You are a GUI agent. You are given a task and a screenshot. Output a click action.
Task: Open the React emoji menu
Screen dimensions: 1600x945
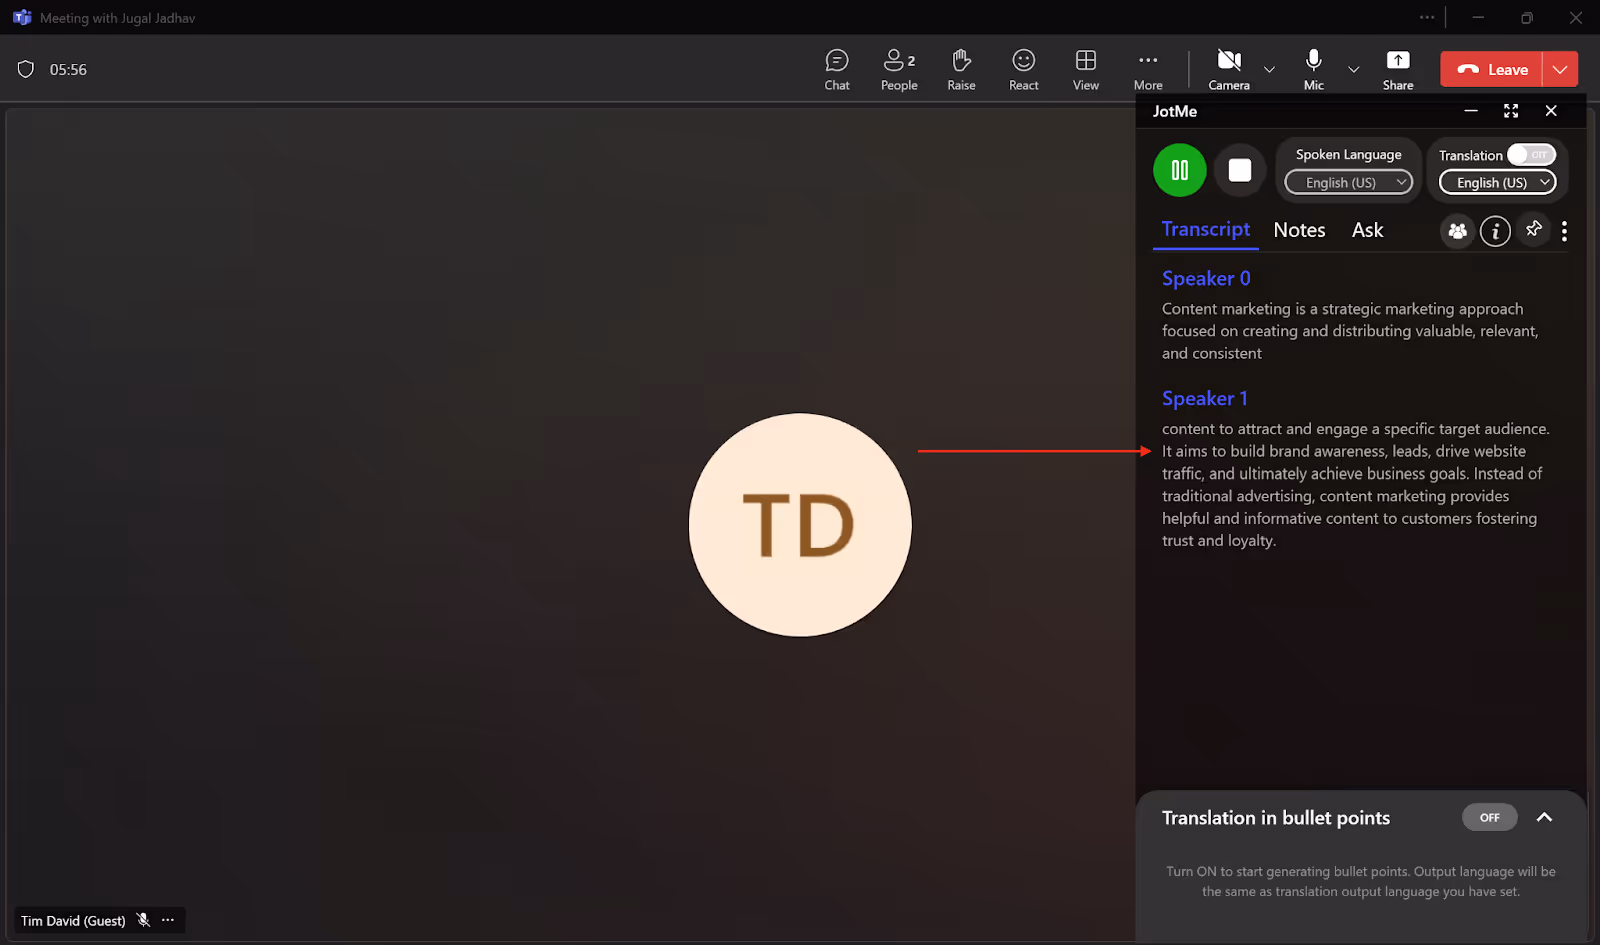pos(1023,70)
